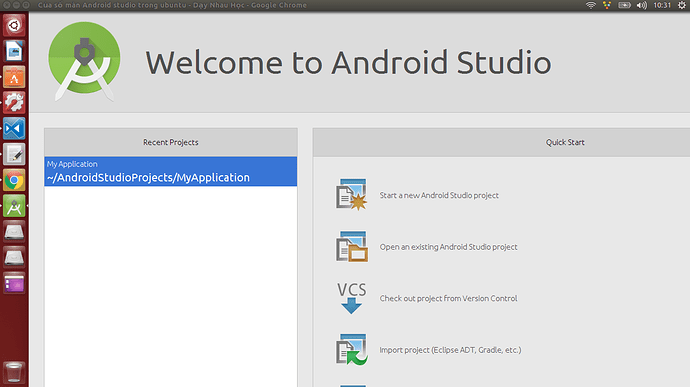Screen dimensions: 690x387
Task: Open the sound volume indicator
Action: pyautogui.click(x=642, y=5)
